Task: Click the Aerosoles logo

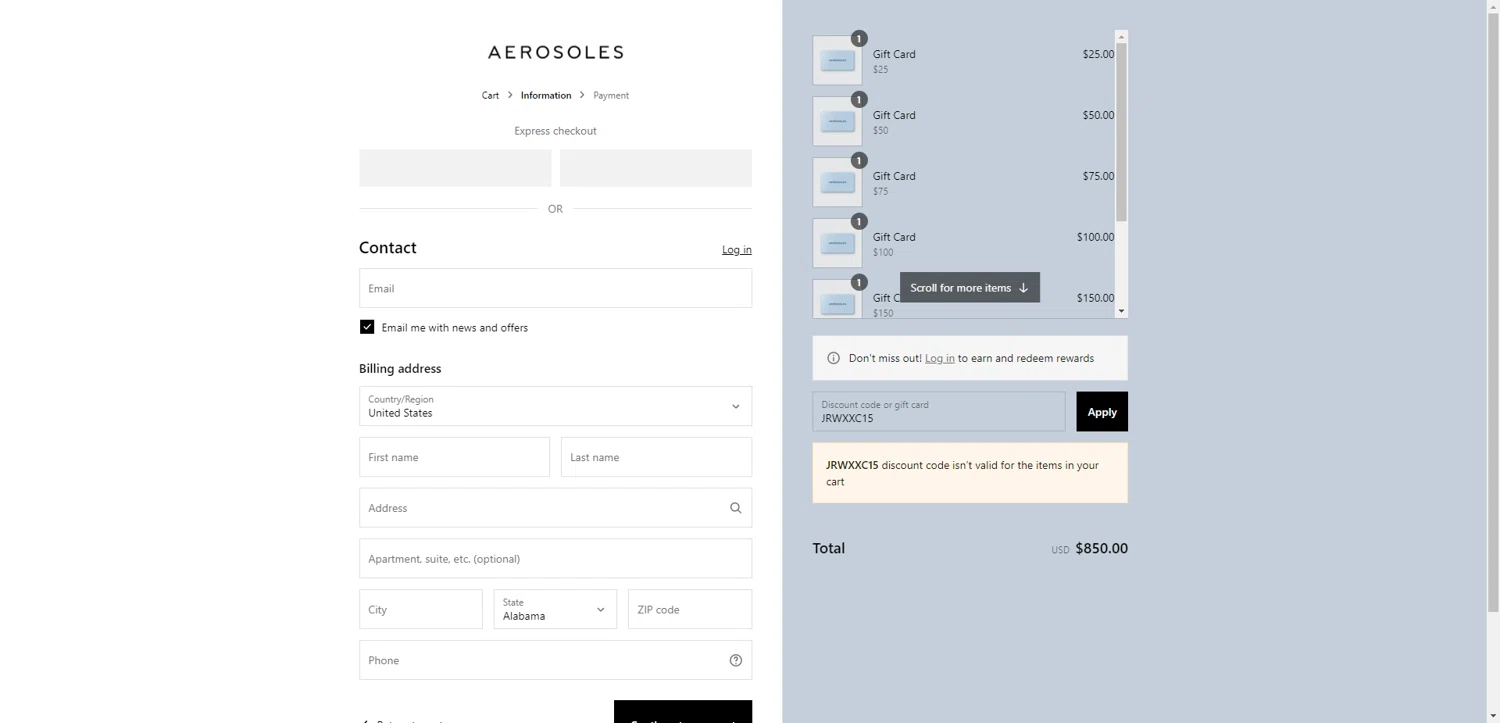Action: [x=555, y=52]
